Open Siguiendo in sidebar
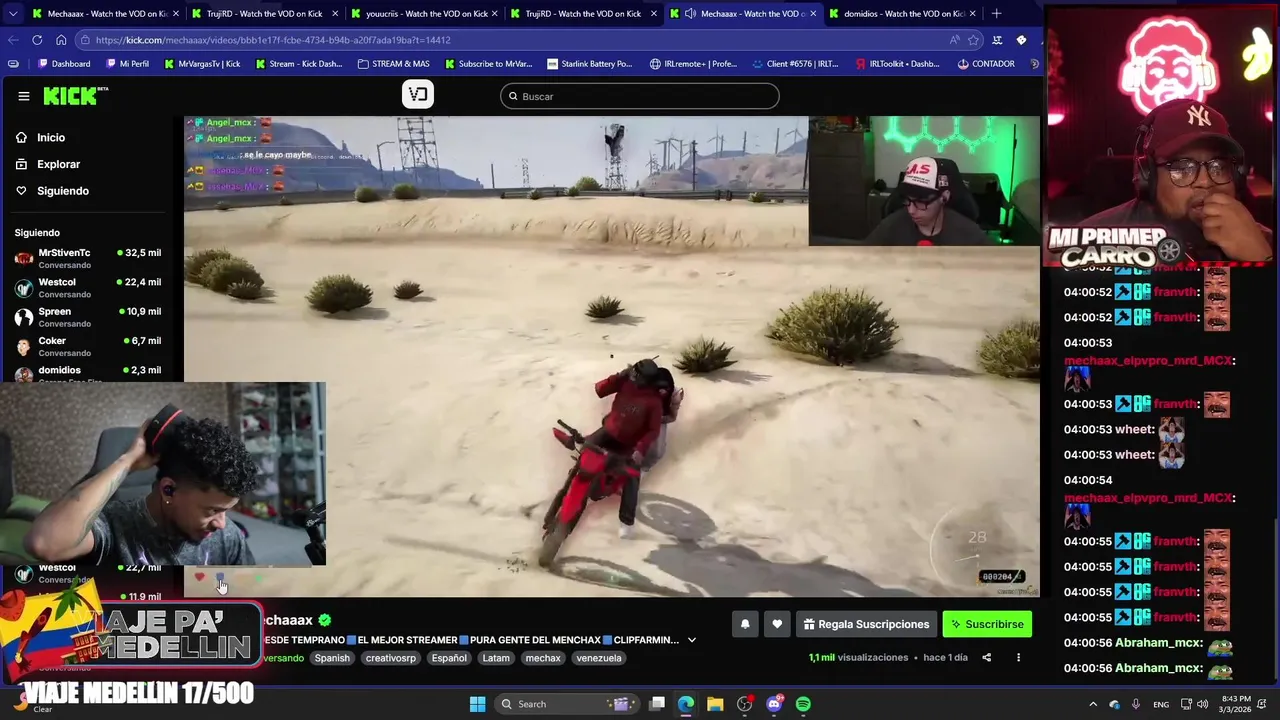This screenshot has height=720, width=1280. pyautogui.click(x=62, y=191)
